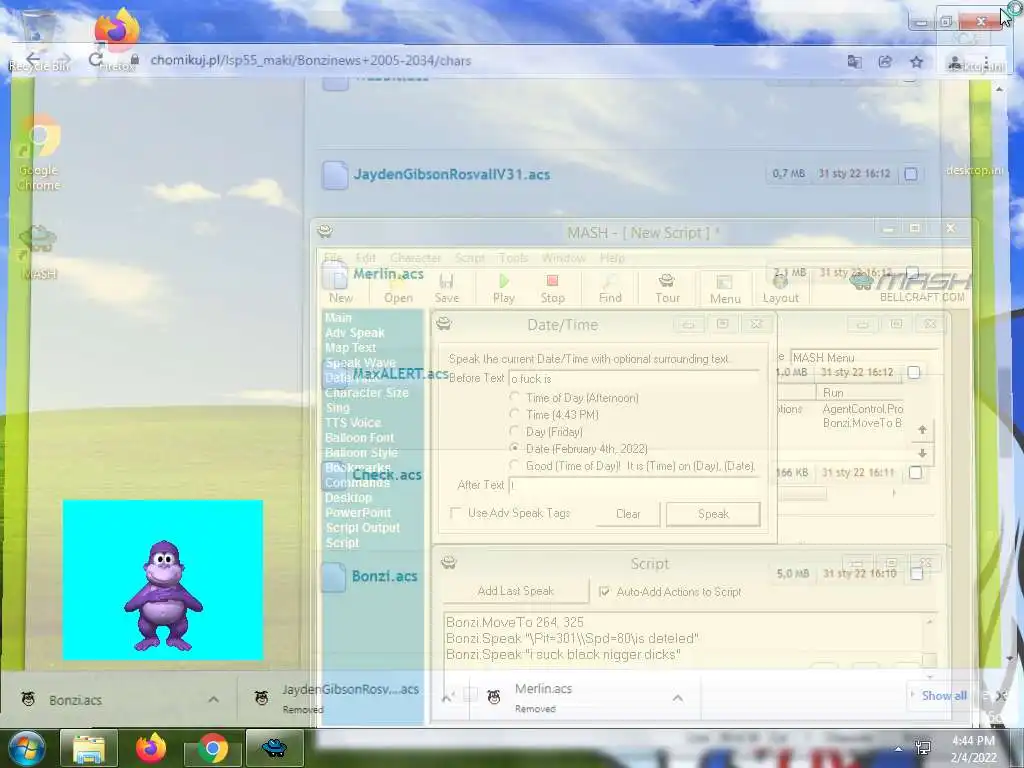Select the MASH desktop shortcut
The height and width of the screenshot is (768, 1024).
point(38,252)
